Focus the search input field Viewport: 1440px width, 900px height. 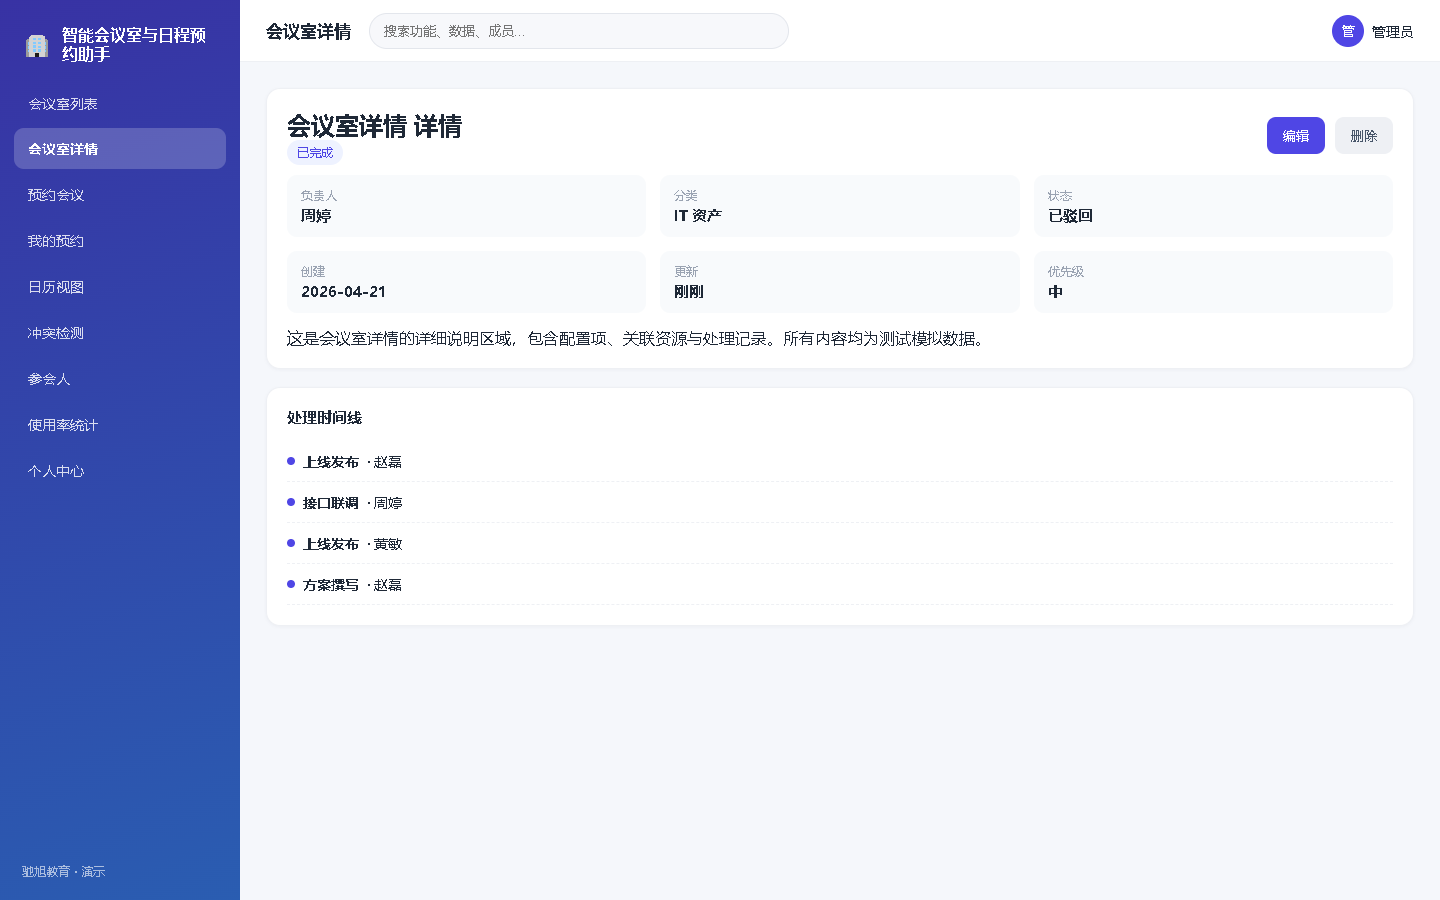coord(579,31)
